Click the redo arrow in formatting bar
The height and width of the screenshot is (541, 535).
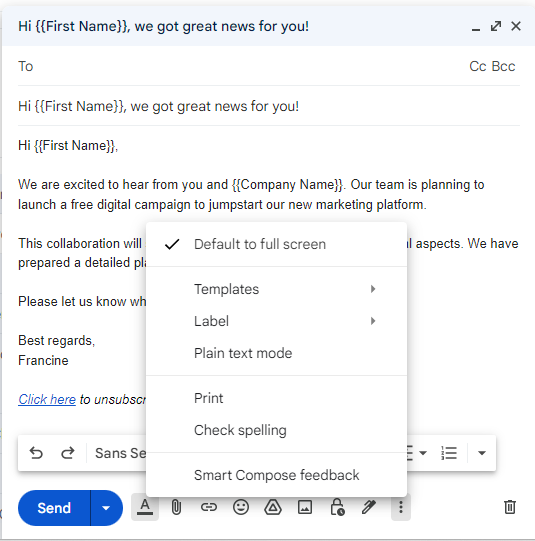coord(68,453)
